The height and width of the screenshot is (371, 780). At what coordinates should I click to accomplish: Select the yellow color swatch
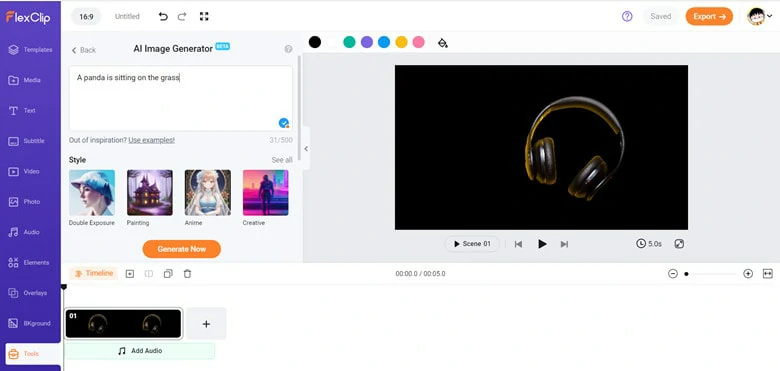[401, 42]
